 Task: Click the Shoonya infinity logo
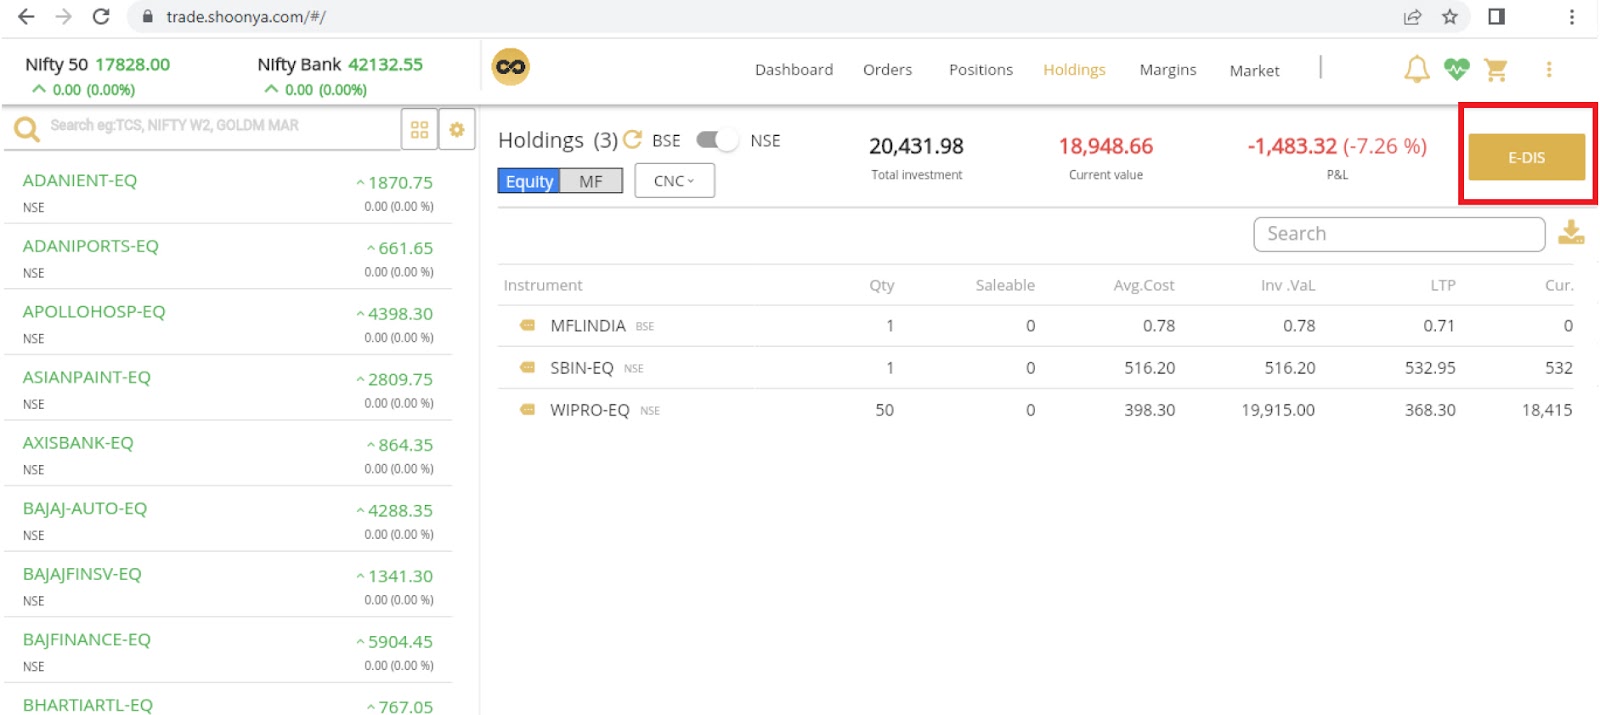click(x=510, y=67)
